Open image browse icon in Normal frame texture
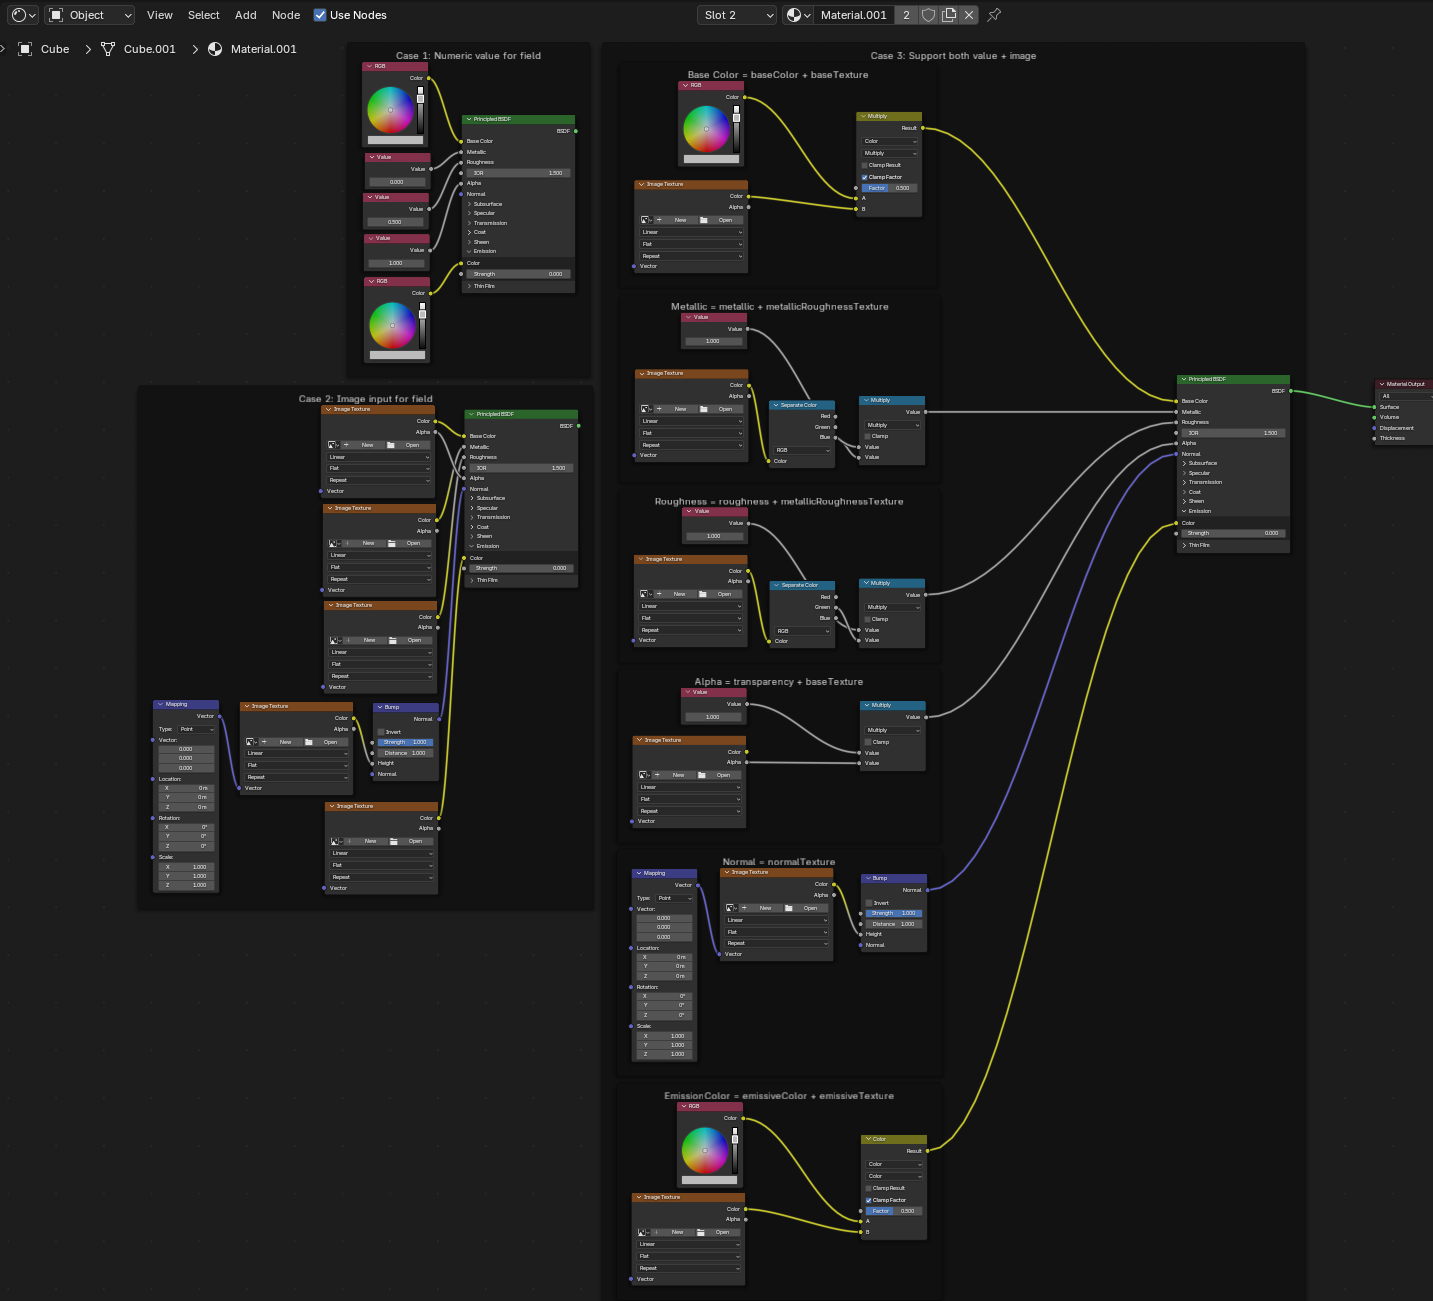This screenshot has height=1301, width=1433. pos(731,908)
